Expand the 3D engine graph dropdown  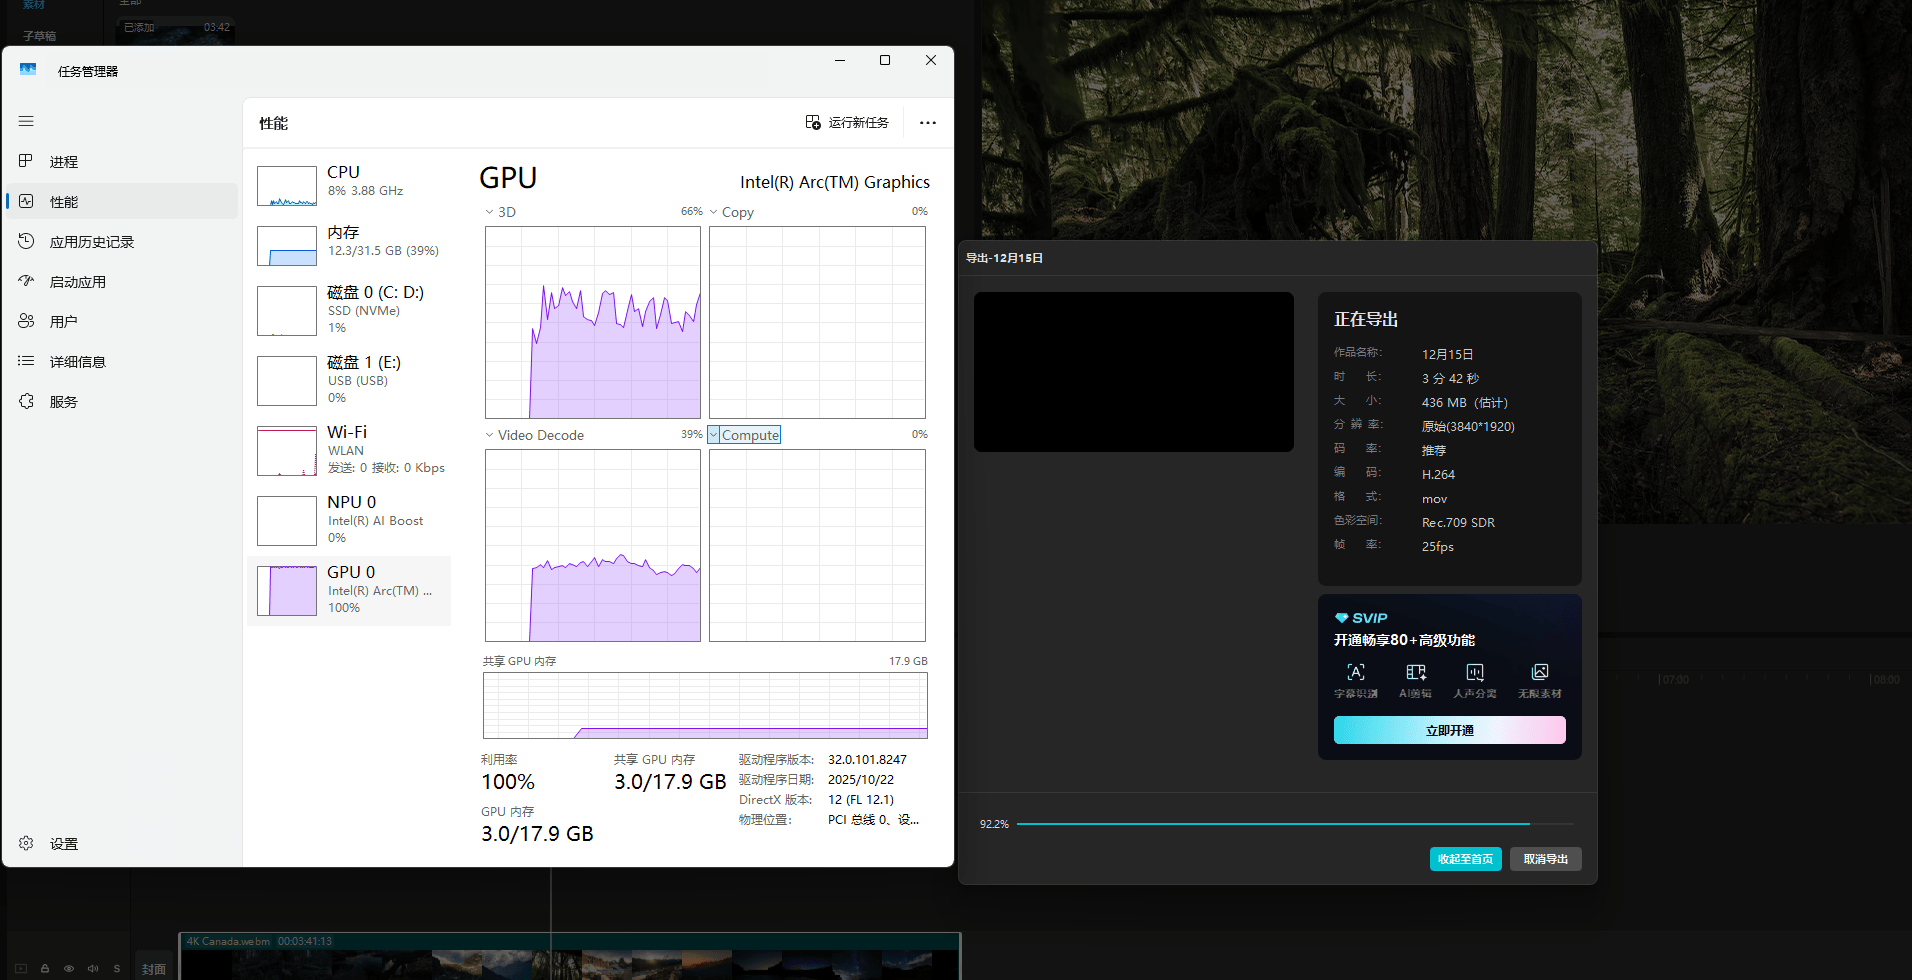(x=490, y=212)
